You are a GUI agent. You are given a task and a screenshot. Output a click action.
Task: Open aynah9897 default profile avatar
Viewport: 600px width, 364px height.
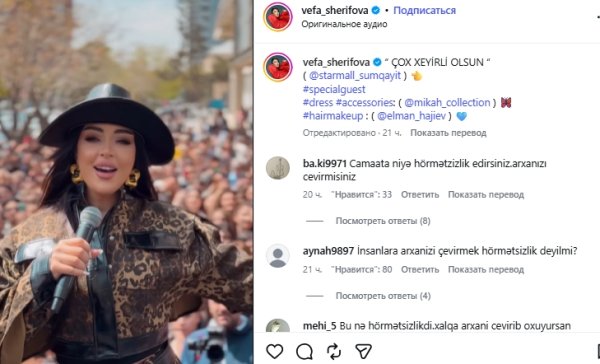point(278,255)
